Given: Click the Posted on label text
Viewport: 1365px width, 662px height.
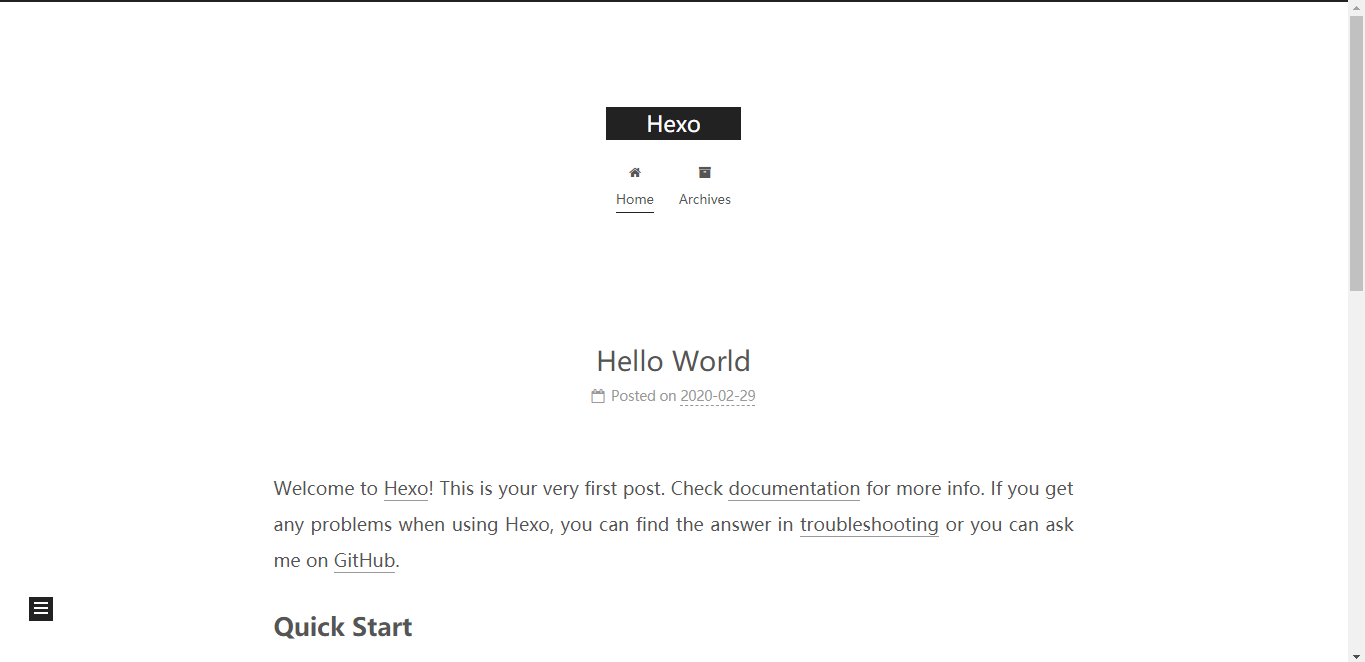Looking at the screenshot, I should pos(644,396).
